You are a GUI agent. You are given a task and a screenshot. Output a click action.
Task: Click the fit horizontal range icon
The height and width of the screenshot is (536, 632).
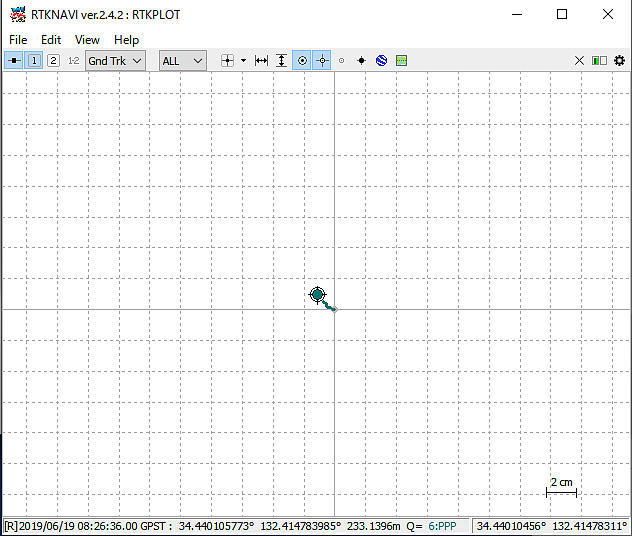[262, 61]
